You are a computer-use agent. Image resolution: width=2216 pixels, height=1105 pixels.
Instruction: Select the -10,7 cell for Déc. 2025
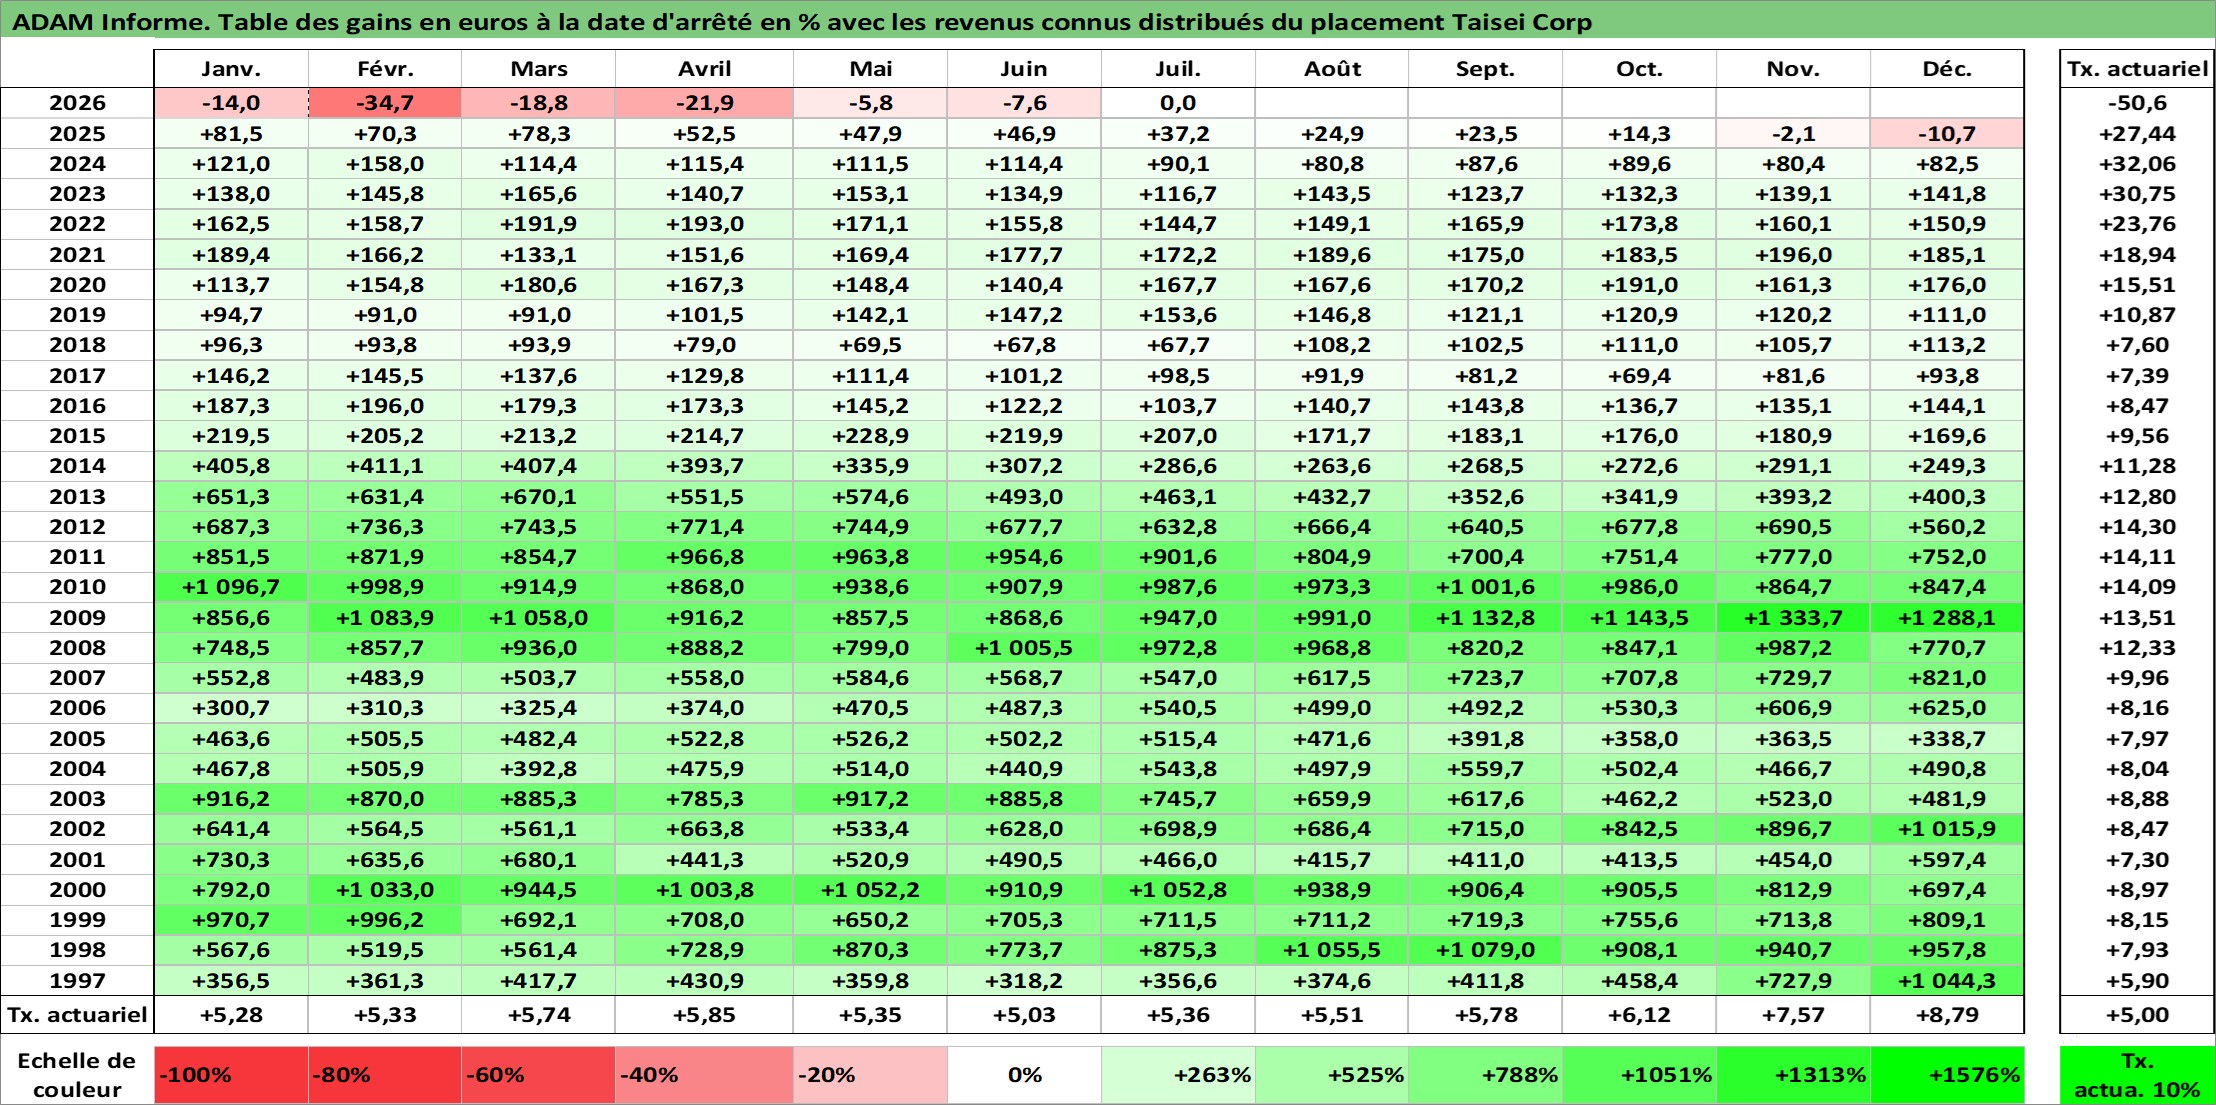click(x=1947, y=134)
